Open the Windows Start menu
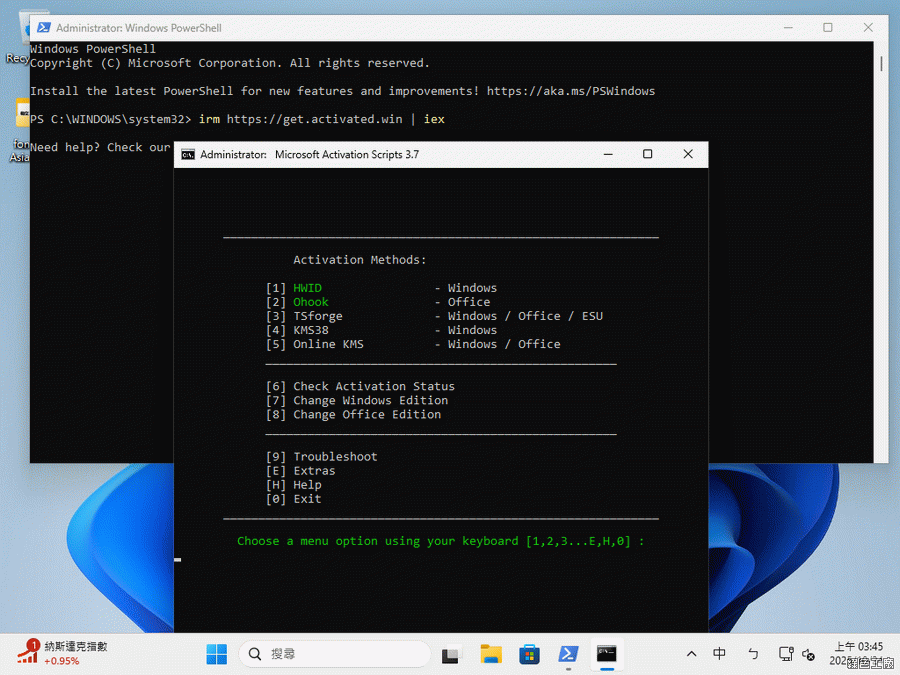 (216, 654)
